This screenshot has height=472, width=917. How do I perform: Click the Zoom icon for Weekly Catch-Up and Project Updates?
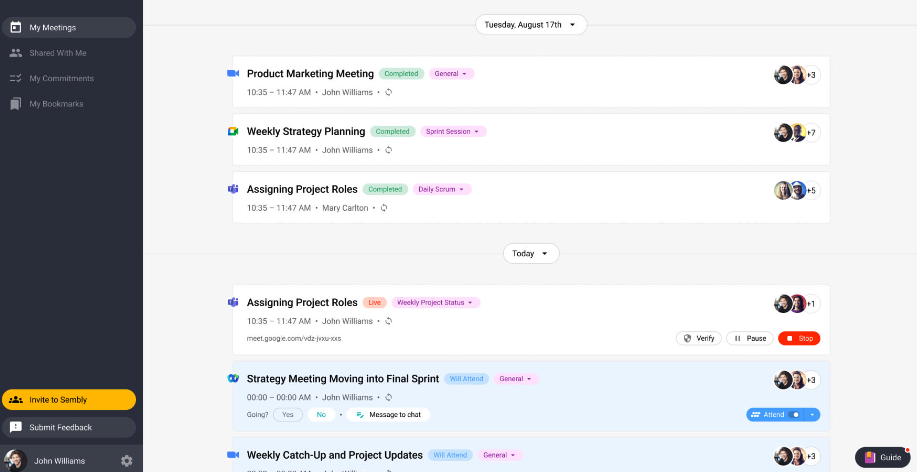pyautogui.click(x=233, y=454)
